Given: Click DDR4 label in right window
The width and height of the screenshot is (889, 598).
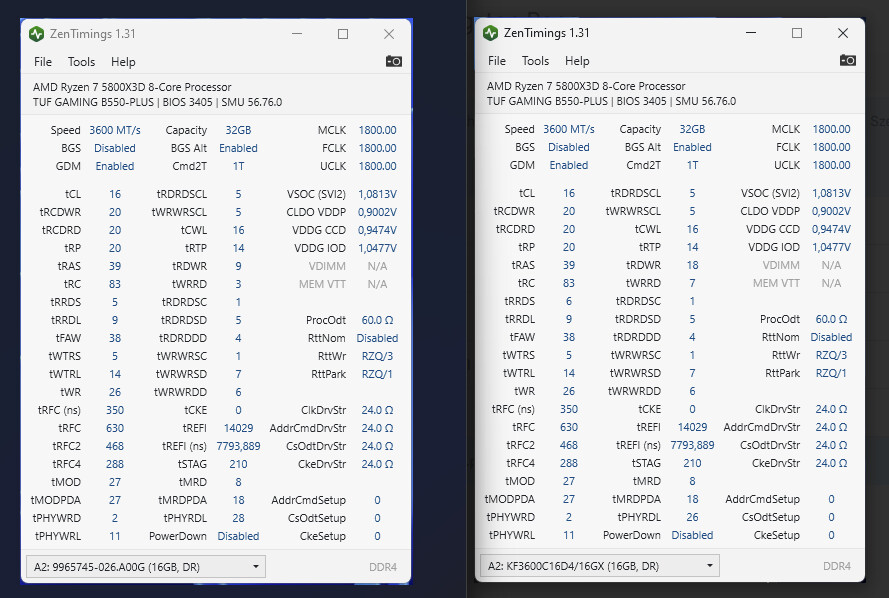Looking at the screenshot, I should pyautogui.click(x=837, y=566).
